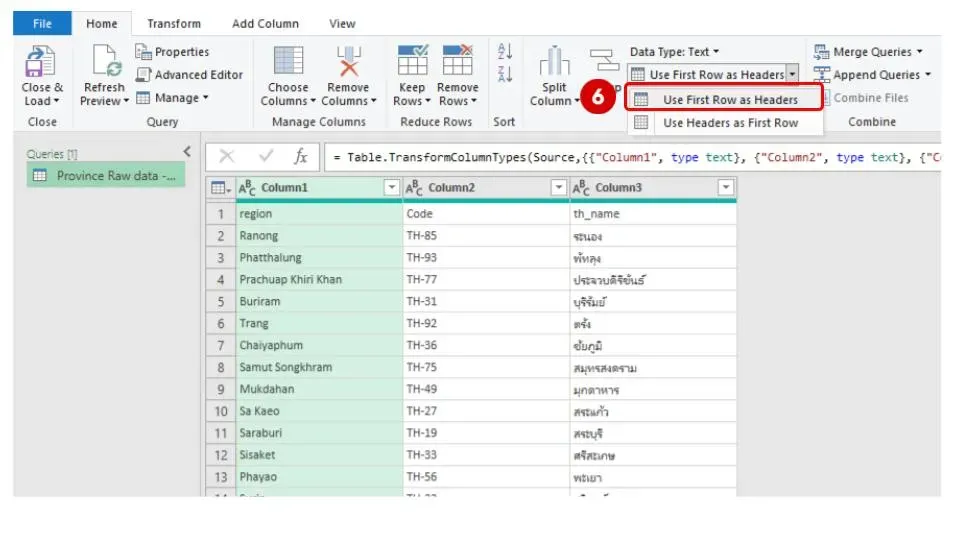Click the Column2 data type ABC icon
Image resolution: width=960 pixels, height=540 pixels.
click(414, 188)
